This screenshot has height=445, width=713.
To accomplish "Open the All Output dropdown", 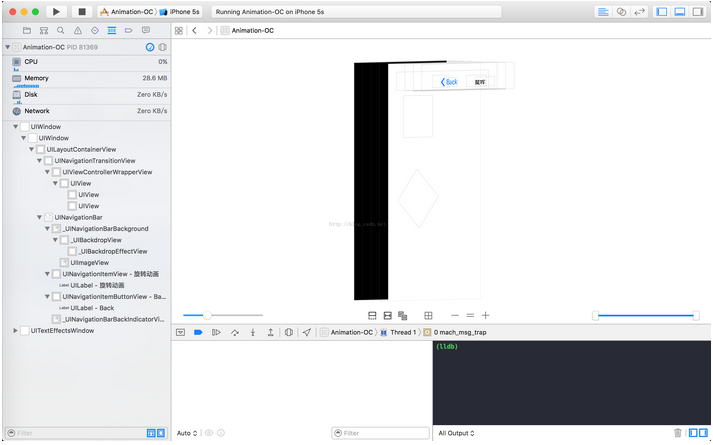I will 456,433.
